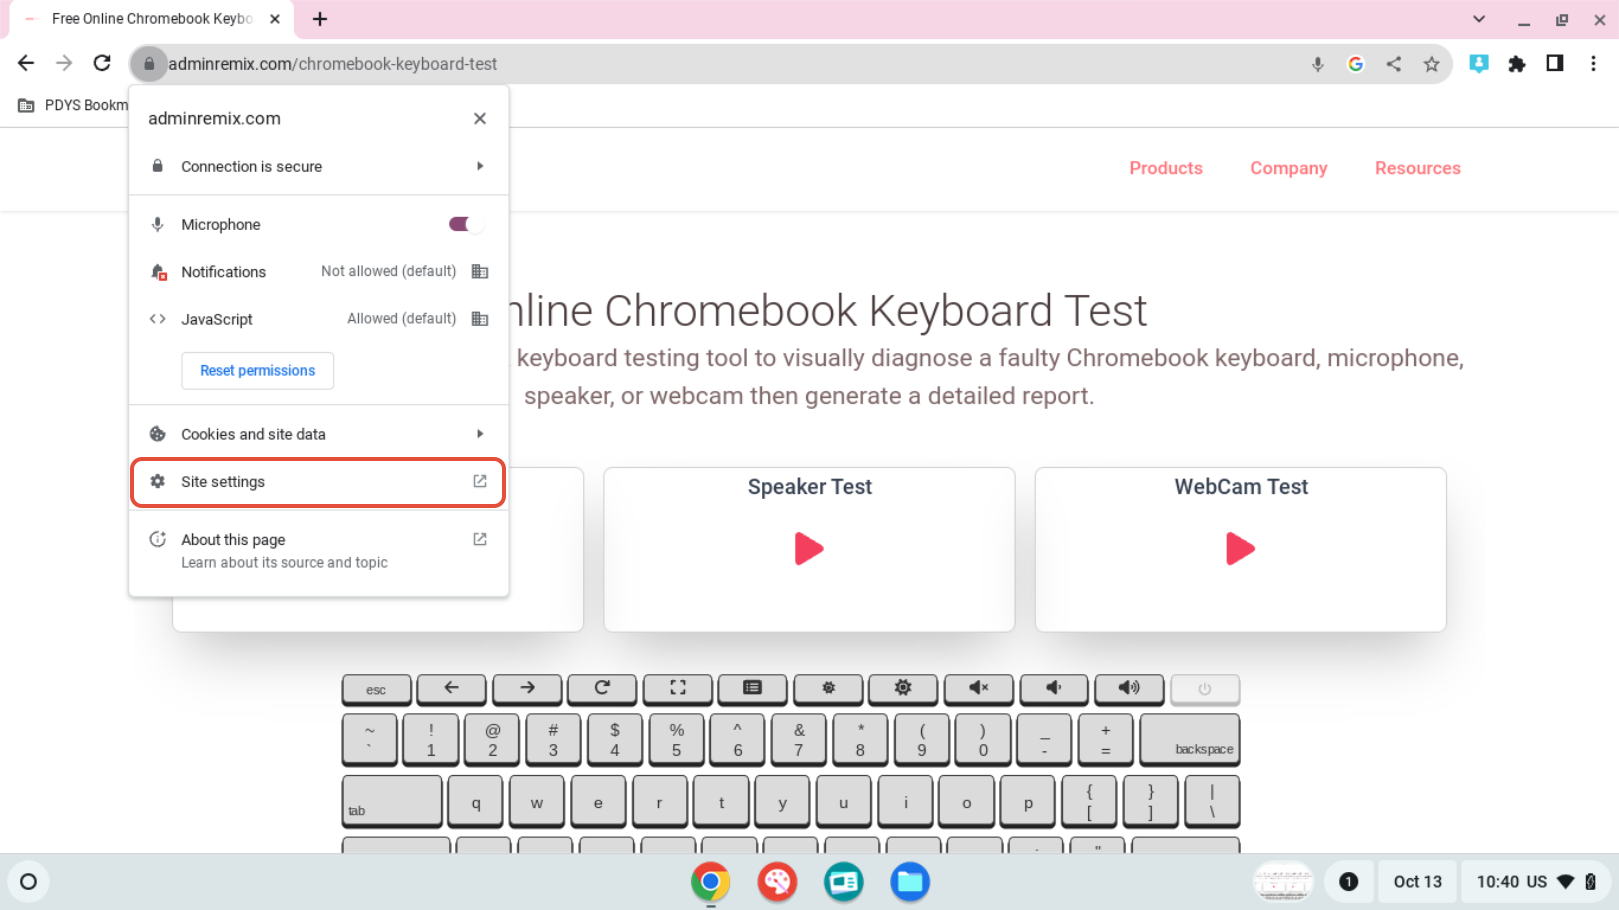Click the overview windows key on virtual keyboard

[x=753, y=689]
